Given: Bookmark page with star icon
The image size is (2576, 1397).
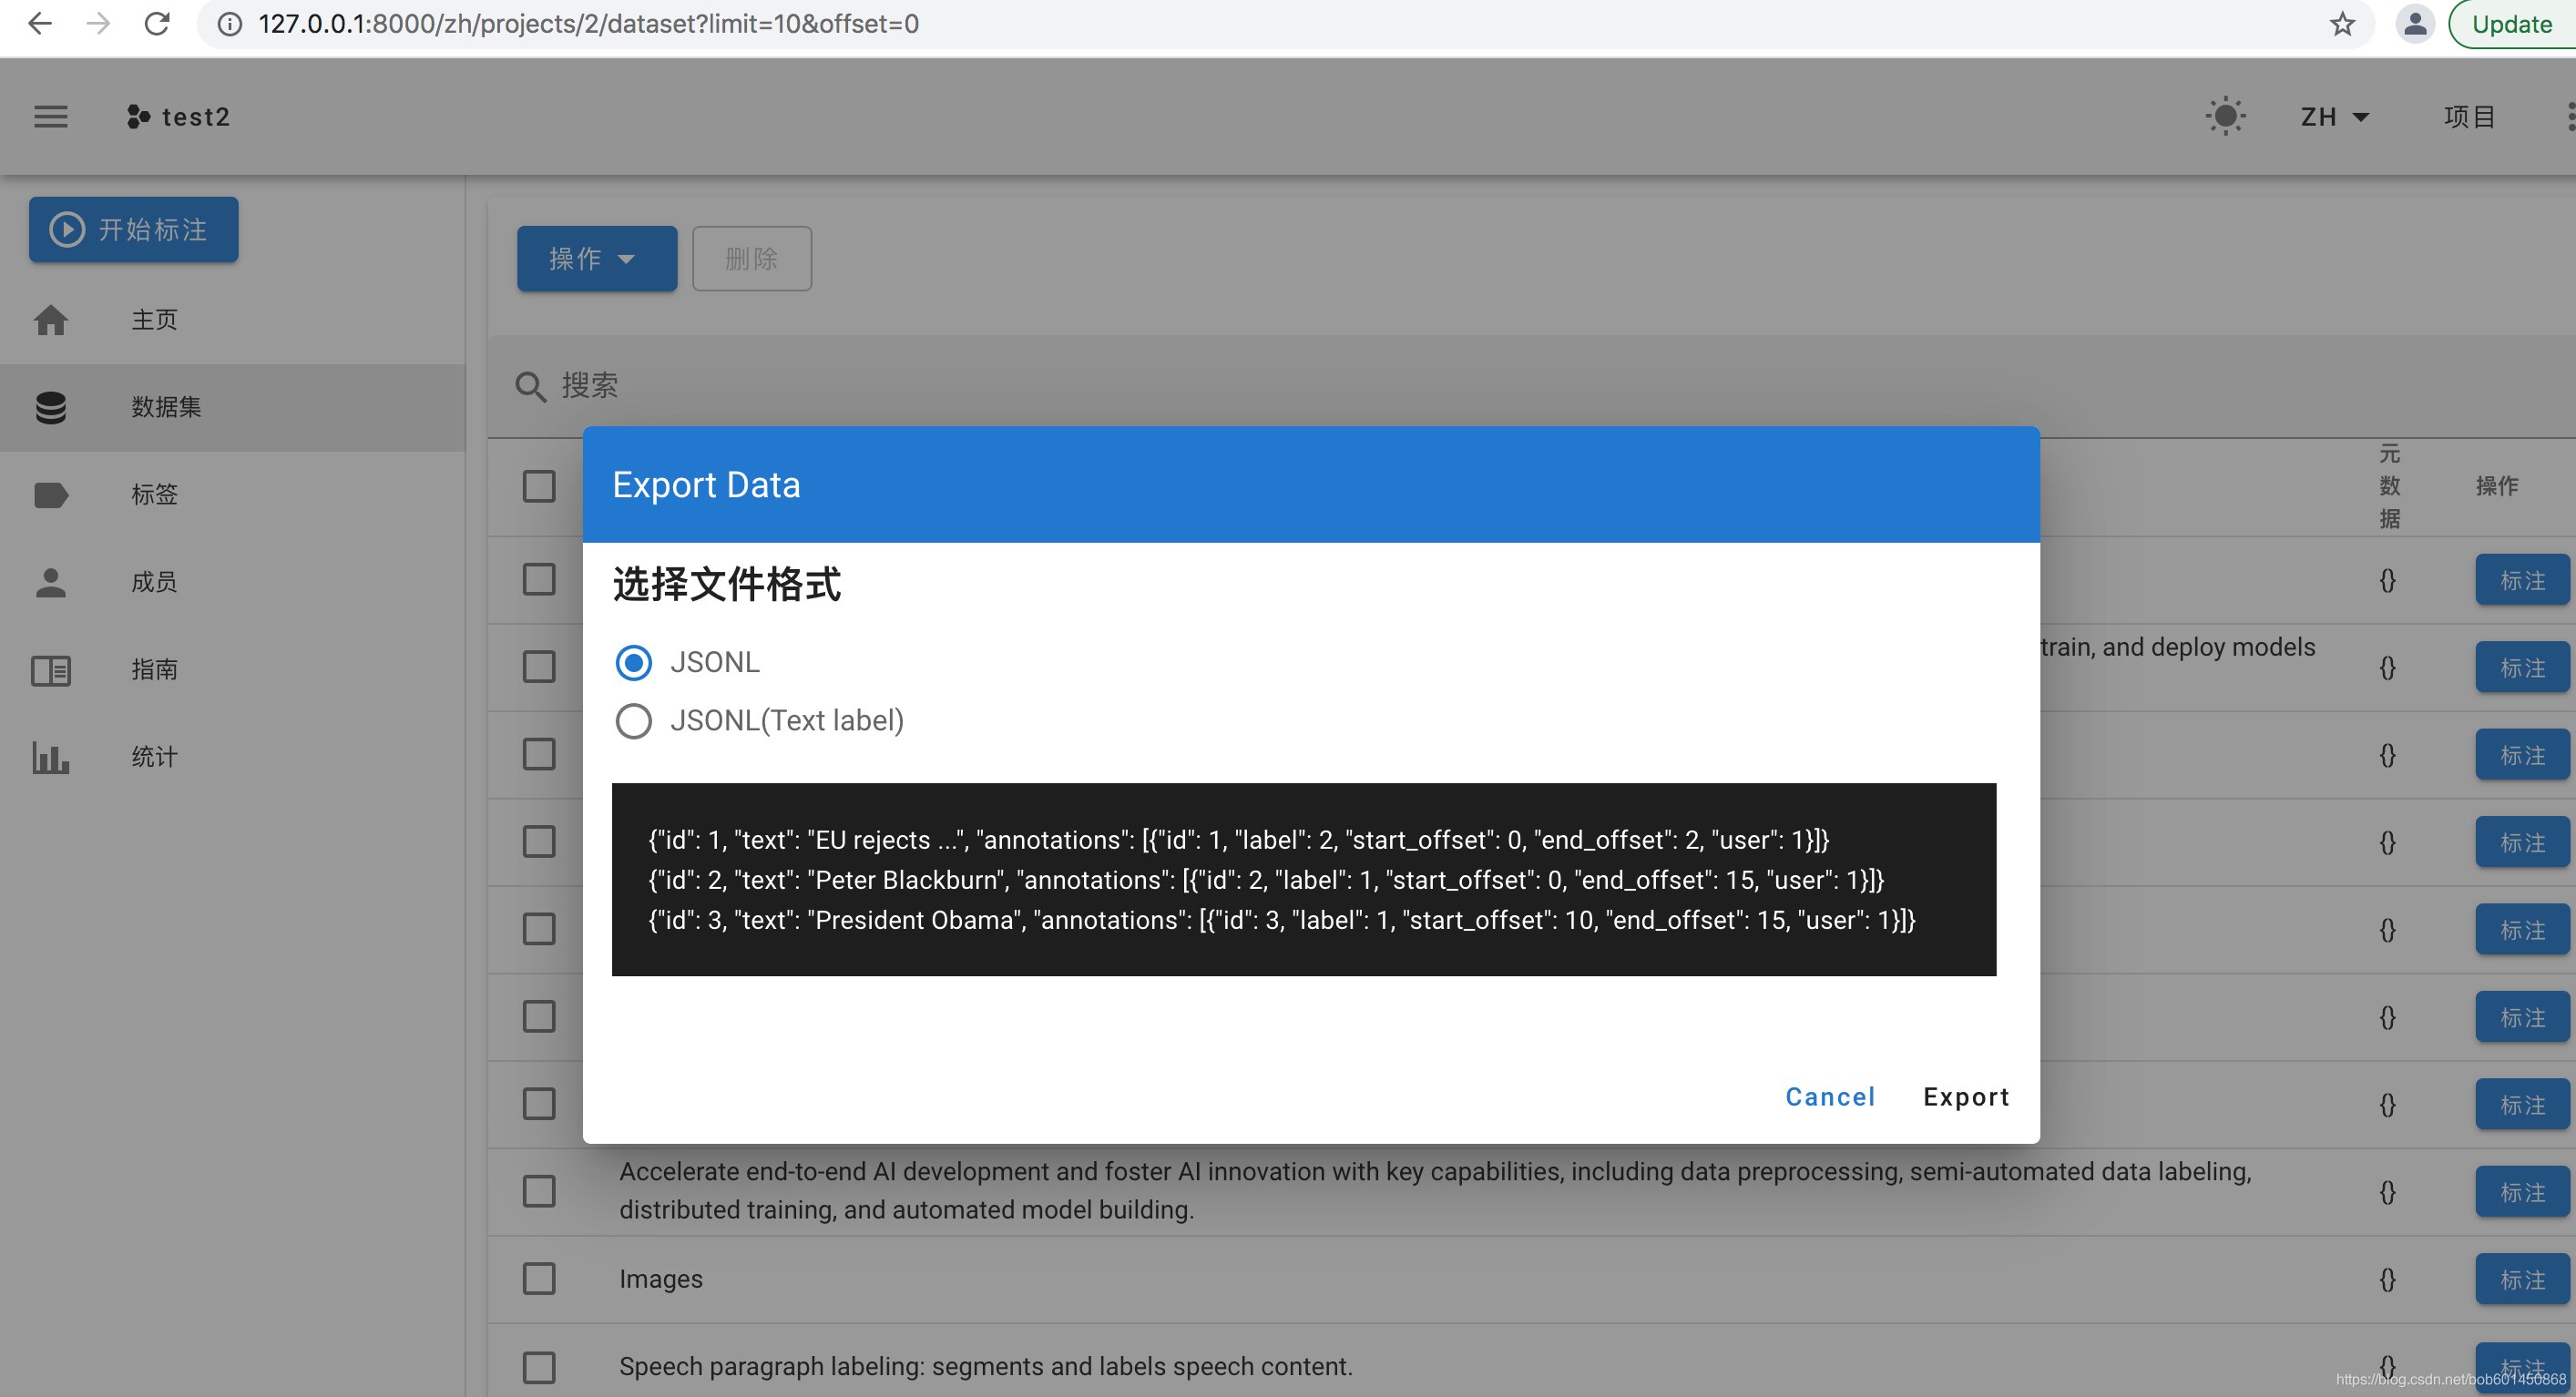Looking at the screenshot, I should coord(2341,24).
